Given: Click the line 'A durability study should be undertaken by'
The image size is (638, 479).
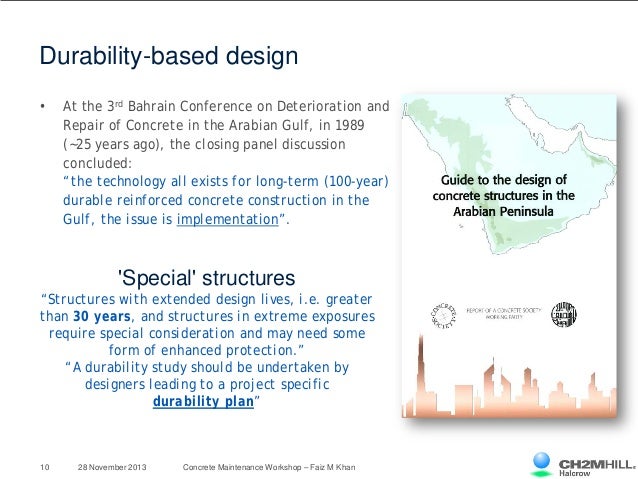Looking at the screenshot, I should (207, 367).
